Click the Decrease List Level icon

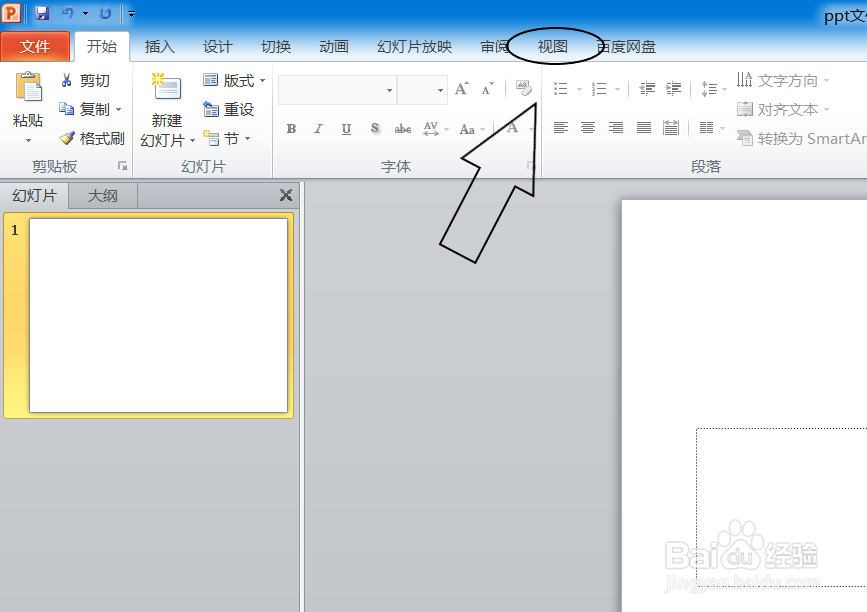(646, 88)
